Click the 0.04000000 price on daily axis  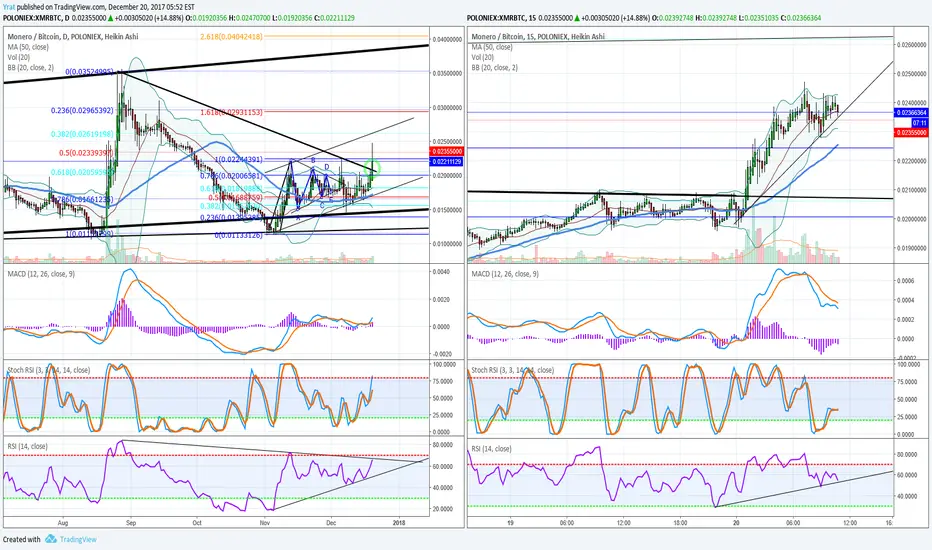click(x=447, y=39)
